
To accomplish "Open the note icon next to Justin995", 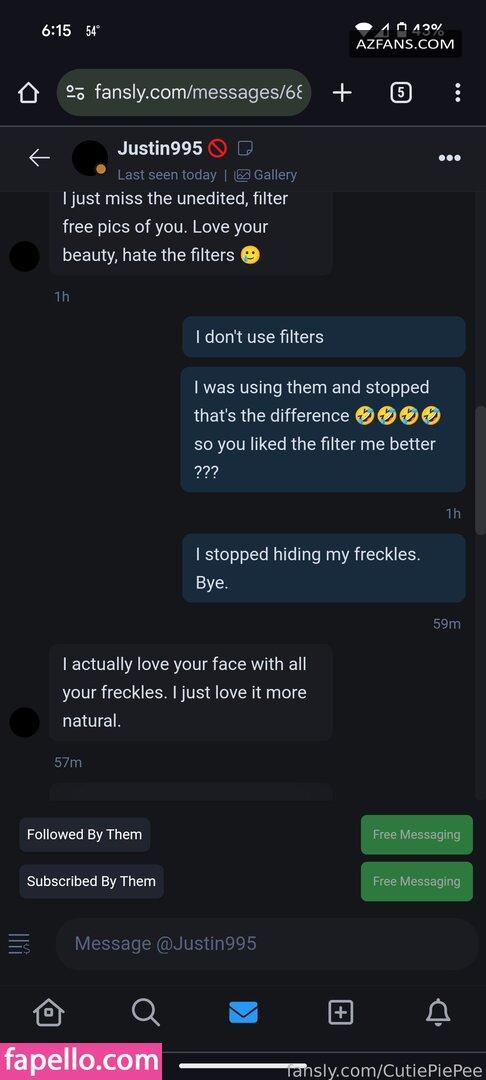I will [245, 148].
